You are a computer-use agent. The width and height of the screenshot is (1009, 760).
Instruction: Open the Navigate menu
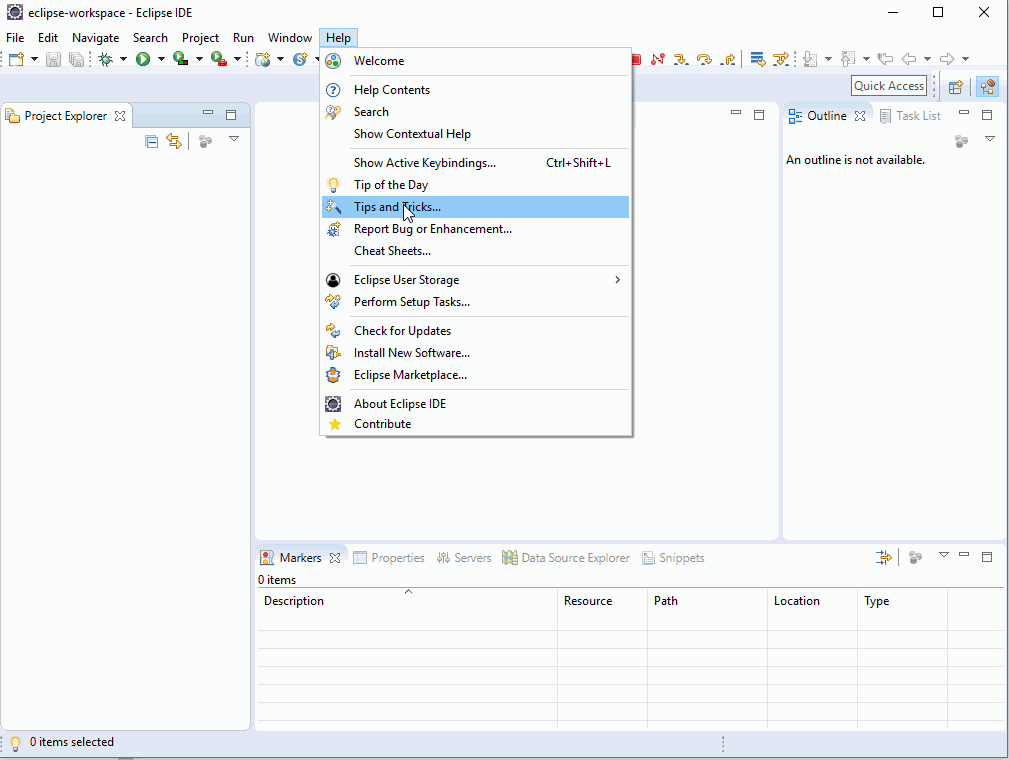coord(95,38)
